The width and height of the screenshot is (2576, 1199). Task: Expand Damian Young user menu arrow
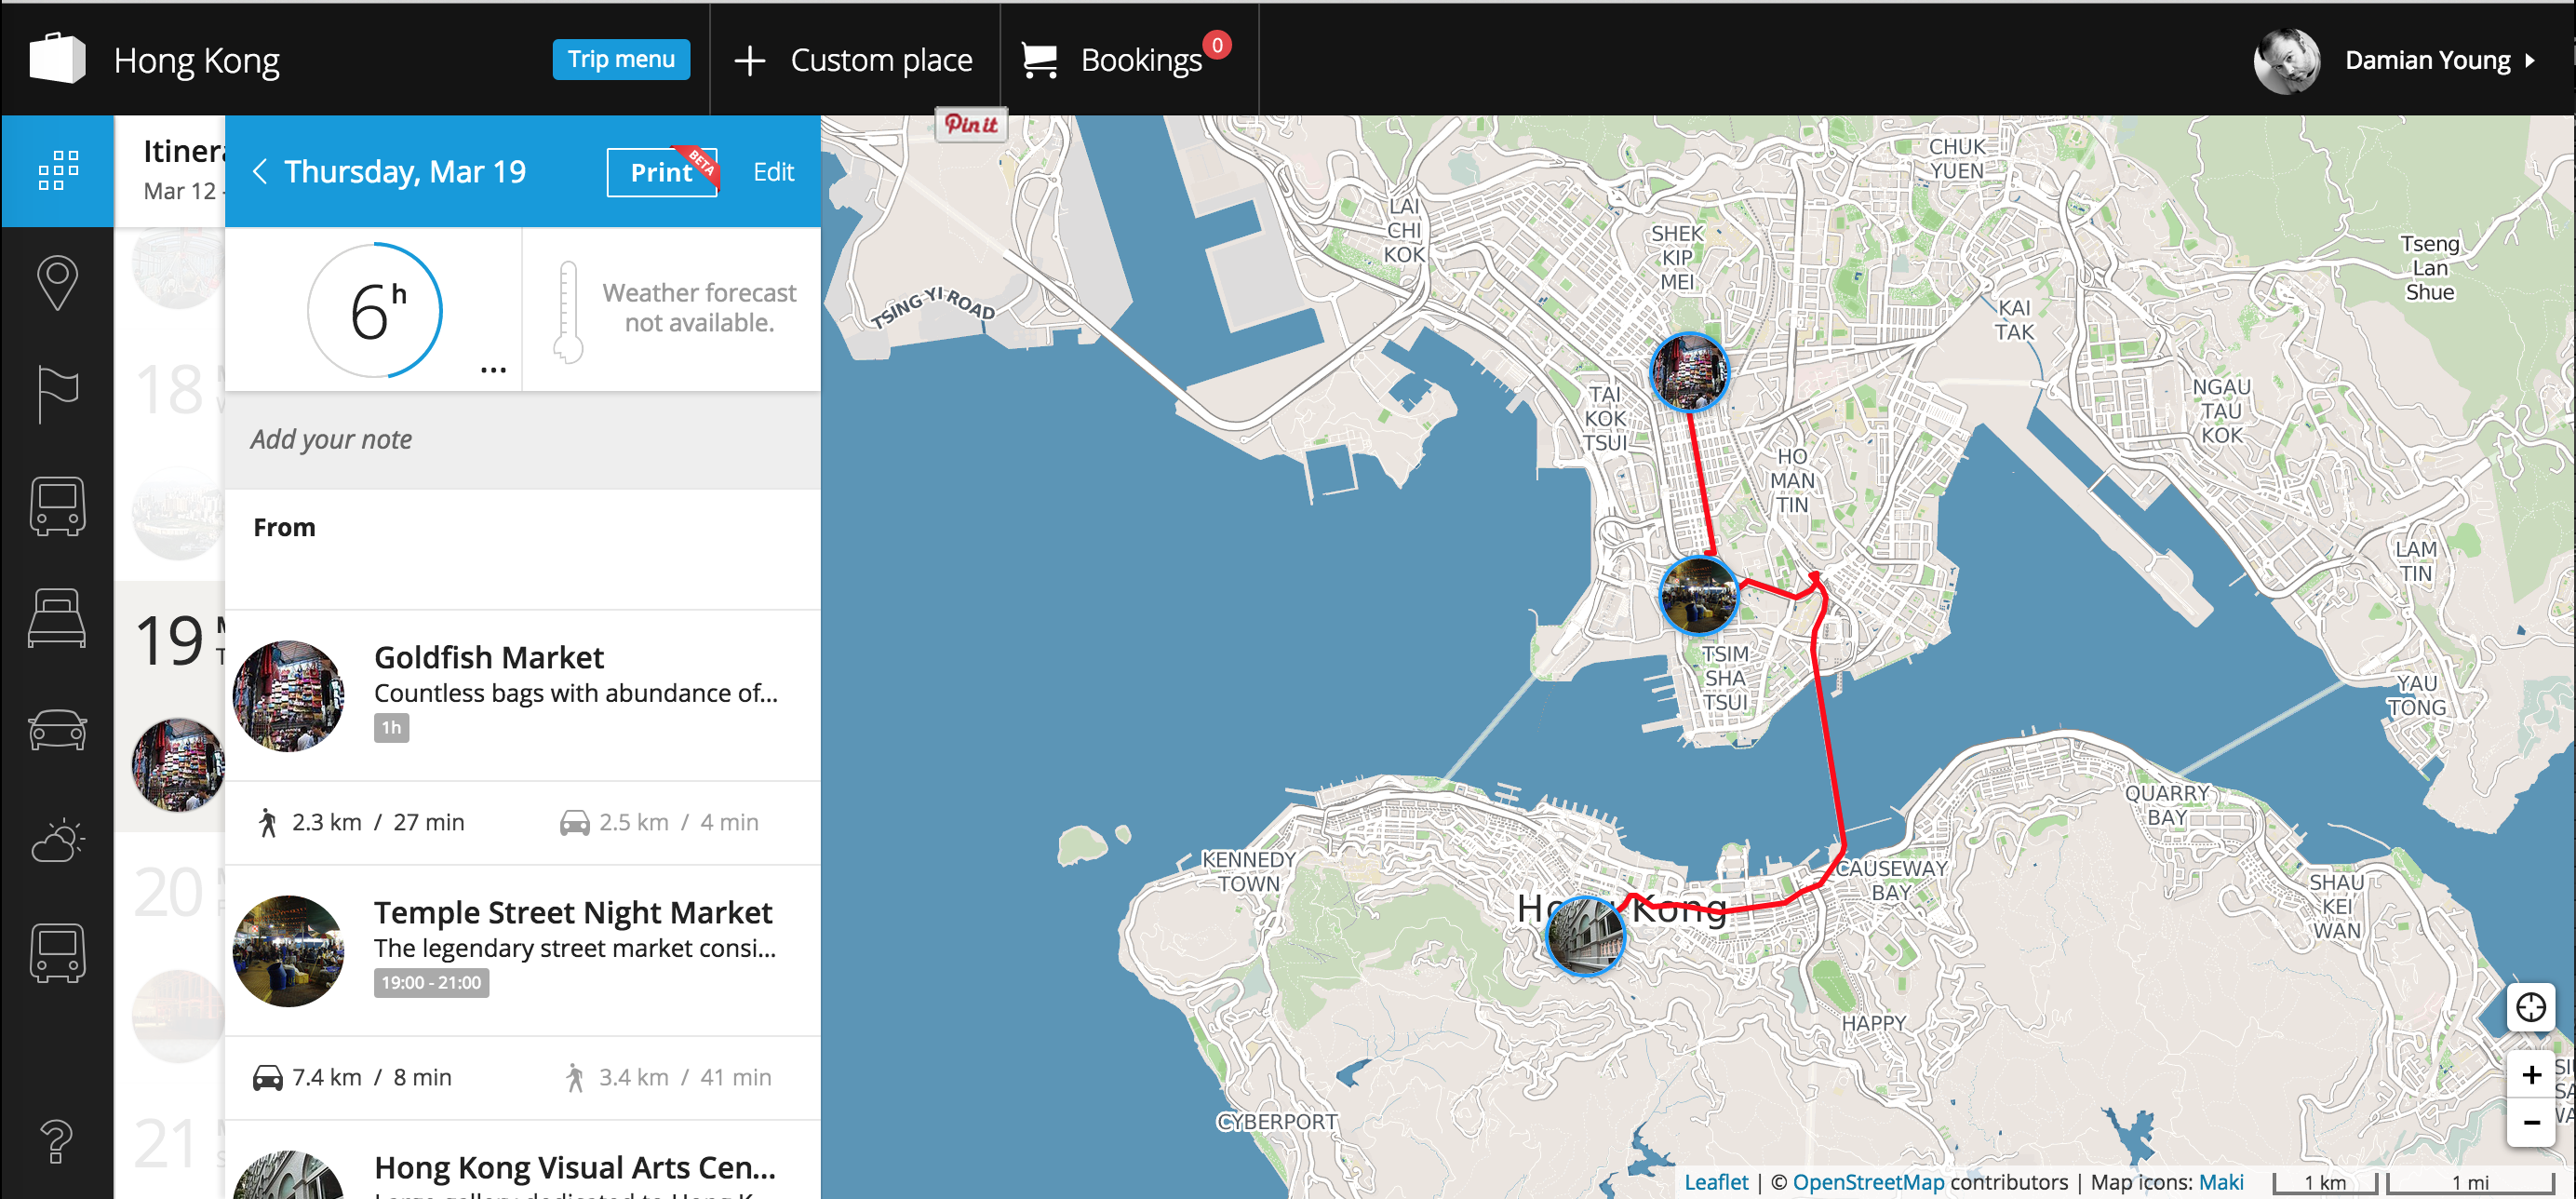coord(2530,61)
